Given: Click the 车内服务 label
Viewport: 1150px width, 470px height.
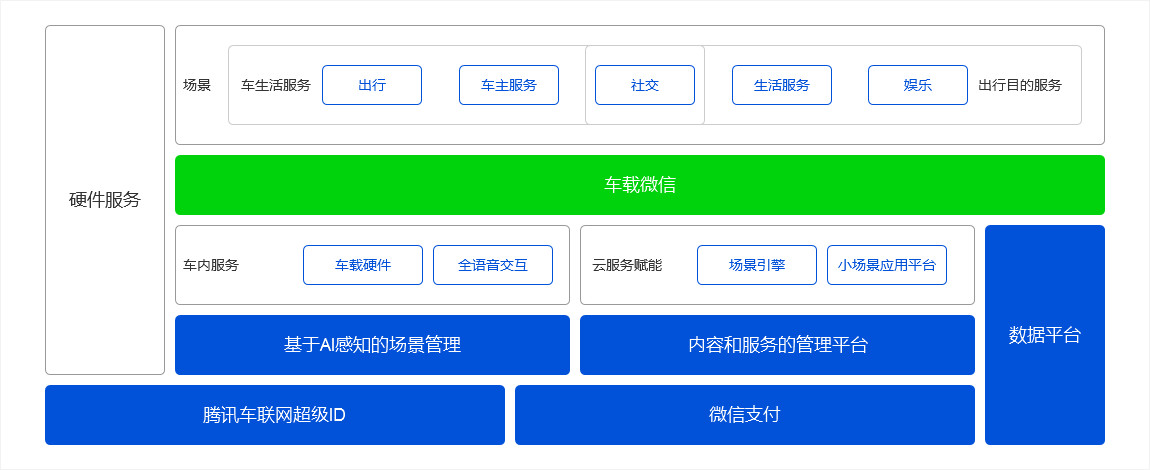Looking at the screenshot, I should coord(211,265).
